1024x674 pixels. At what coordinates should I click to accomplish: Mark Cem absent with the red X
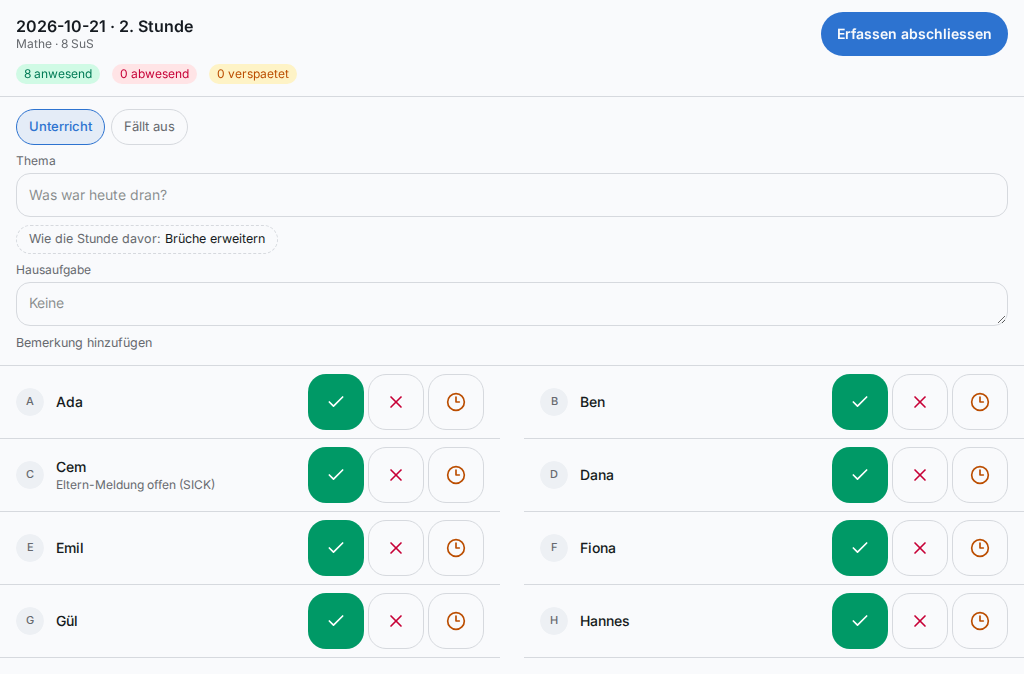[x=396, y=475]
